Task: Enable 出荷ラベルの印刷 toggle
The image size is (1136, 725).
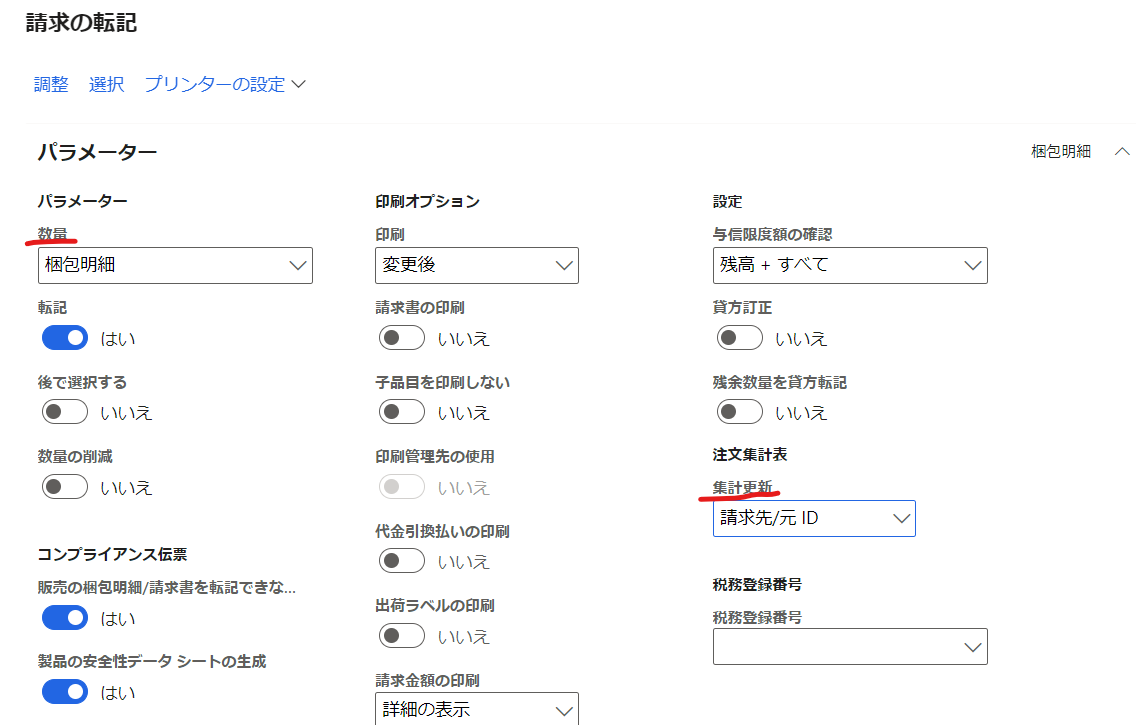Action: point(402,636)
